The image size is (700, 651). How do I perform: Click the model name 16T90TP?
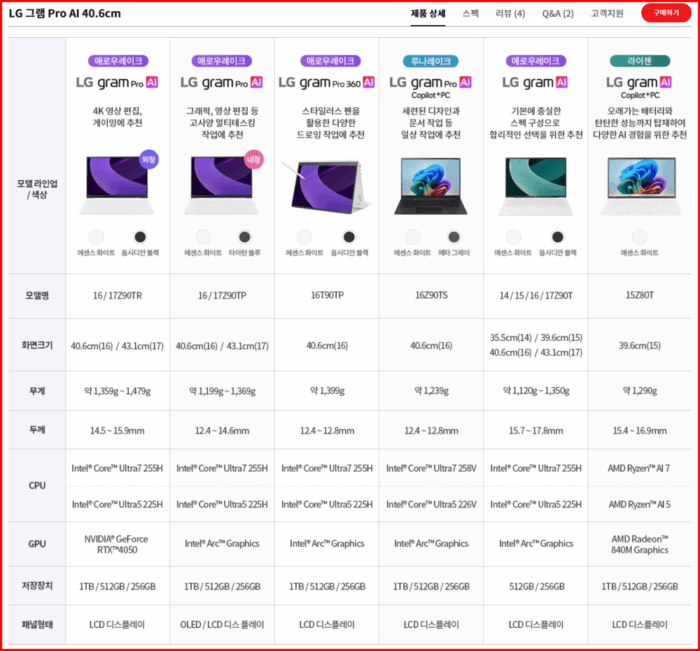pos(327,295)
